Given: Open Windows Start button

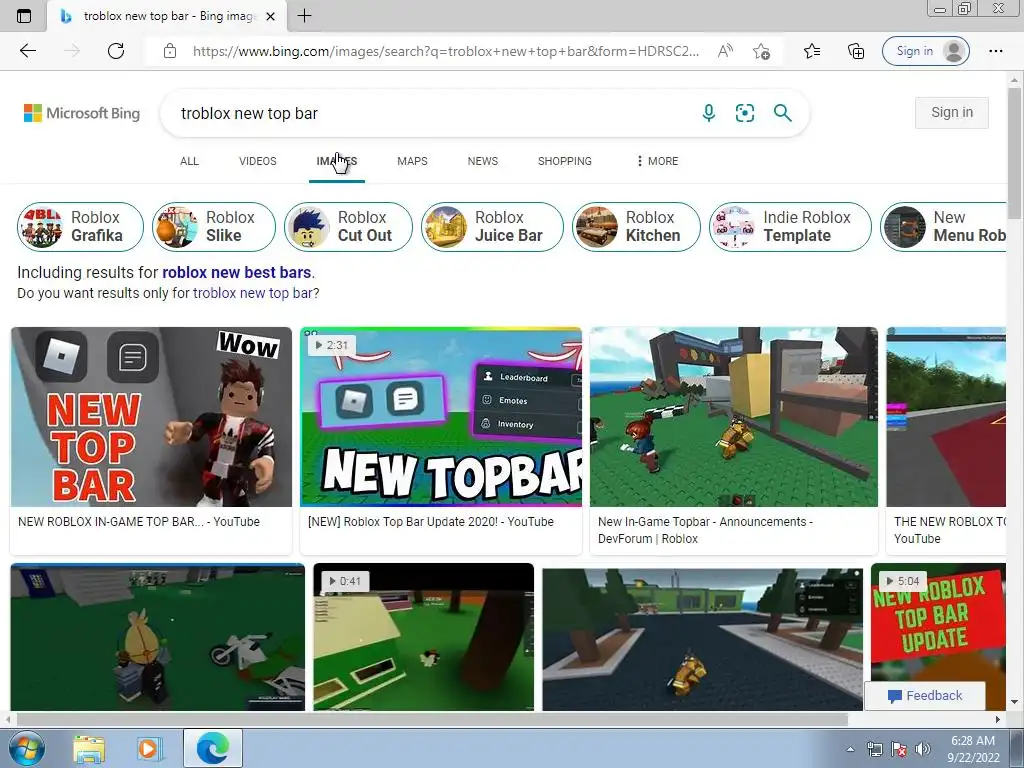Looking at the screenshot, I should click(x=26, y=748).
